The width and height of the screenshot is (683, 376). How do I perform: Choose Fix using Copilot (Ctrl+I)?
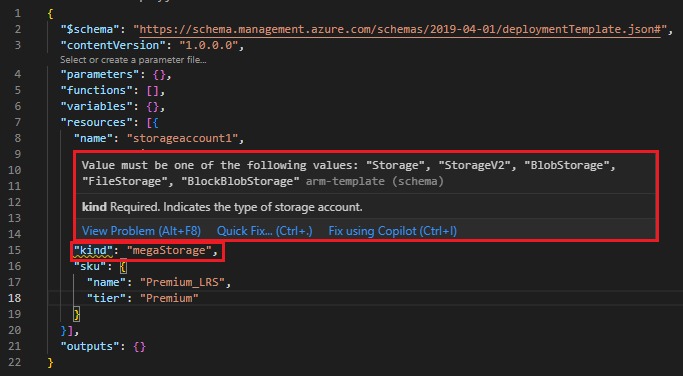tap(392, 231)
